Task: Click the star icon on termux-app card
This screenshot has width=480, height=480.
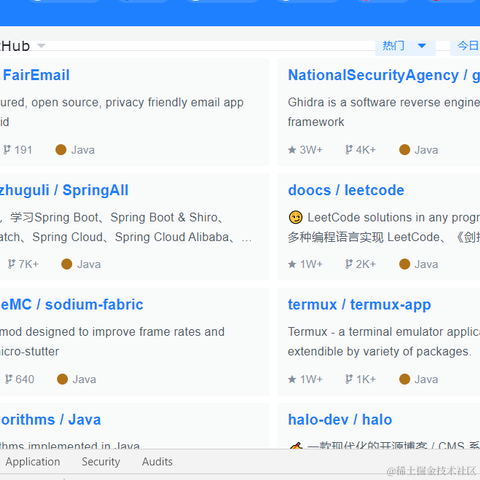Action: [x=292, y=379]
